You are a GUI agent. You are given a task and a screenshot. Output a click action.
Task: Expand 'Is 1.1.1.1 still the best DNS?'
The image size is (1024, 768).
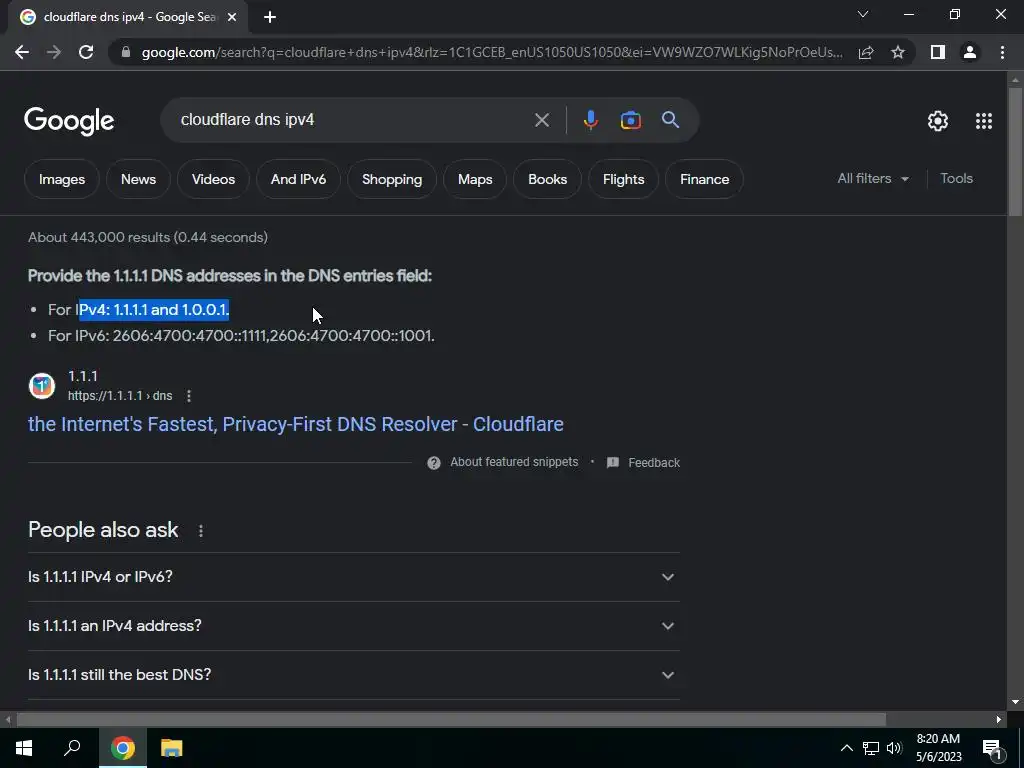353,675
